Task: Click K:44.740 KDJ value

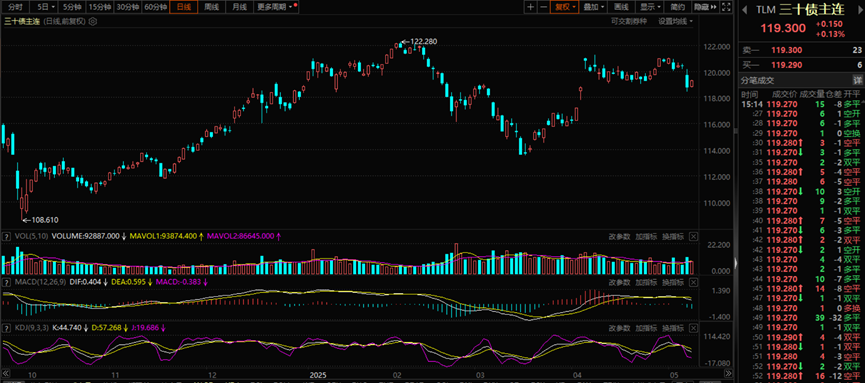Action: pyautogui.click(x=66, y=328)
